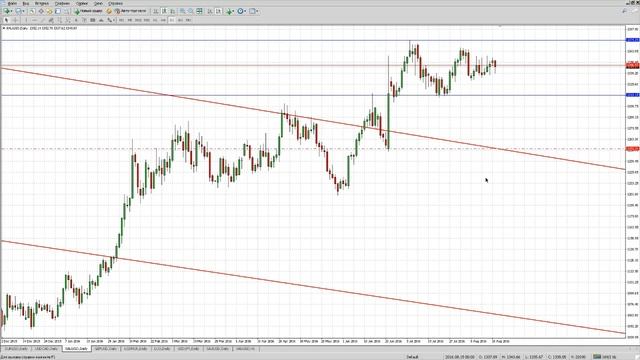Switch to the EURUSD,Daily chart tab
The image size is (640, 360).
16,349
